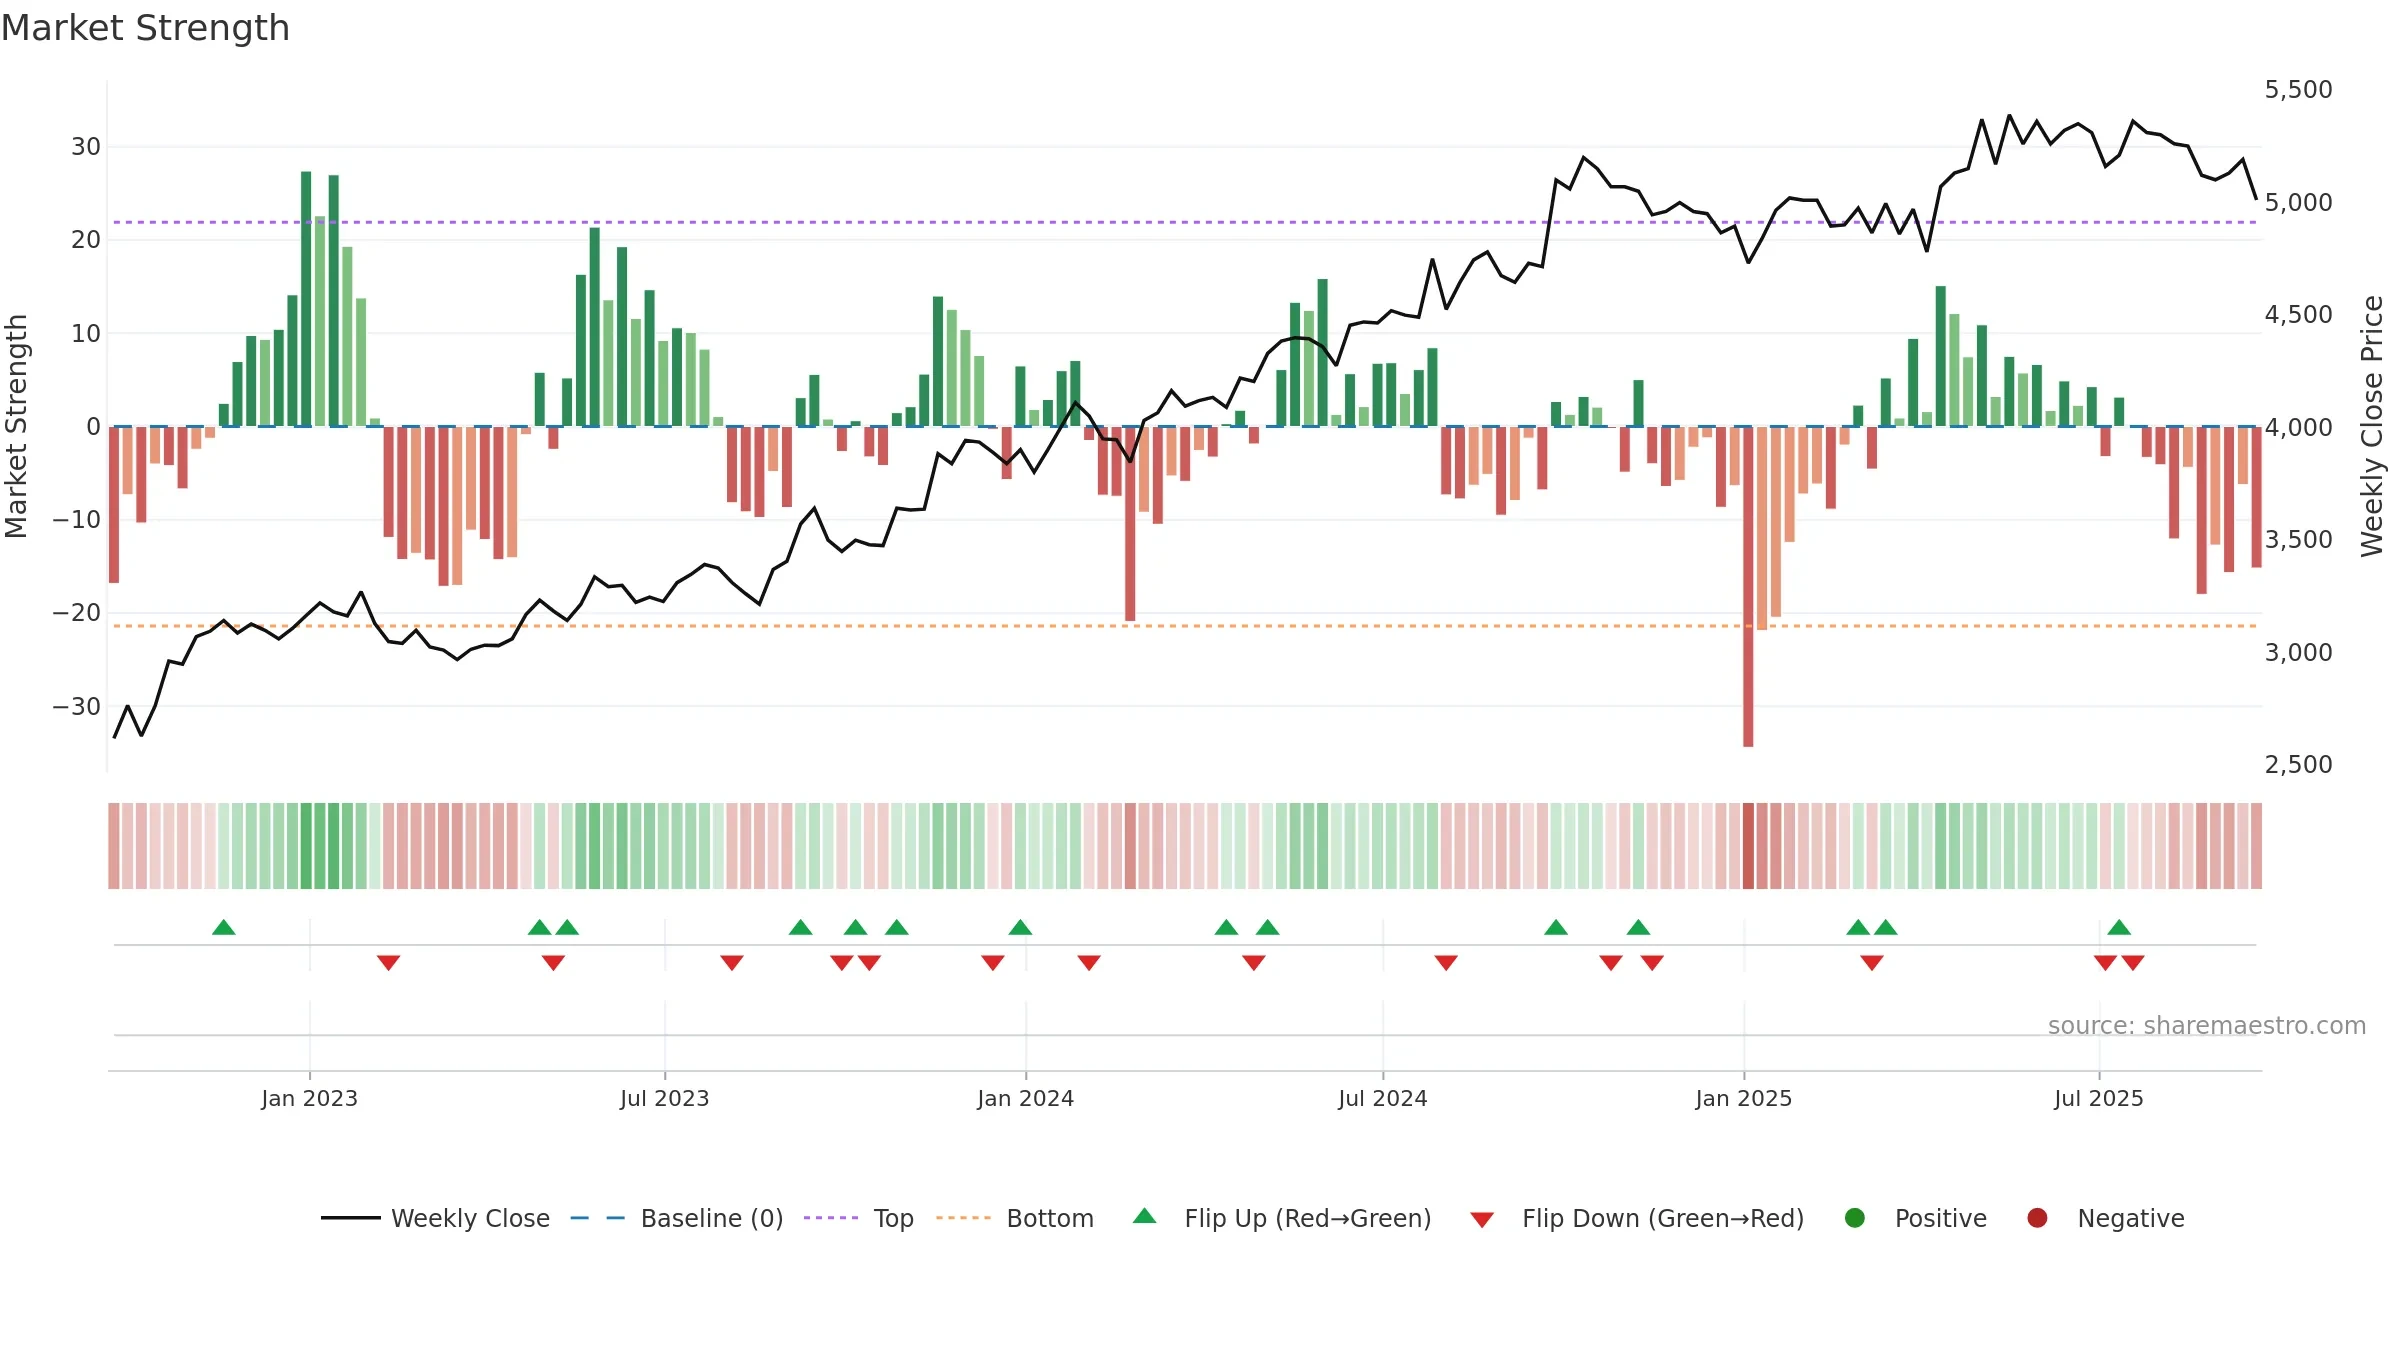
Task: Click the Jul 2023 axis label
Action: [665, 1098]
